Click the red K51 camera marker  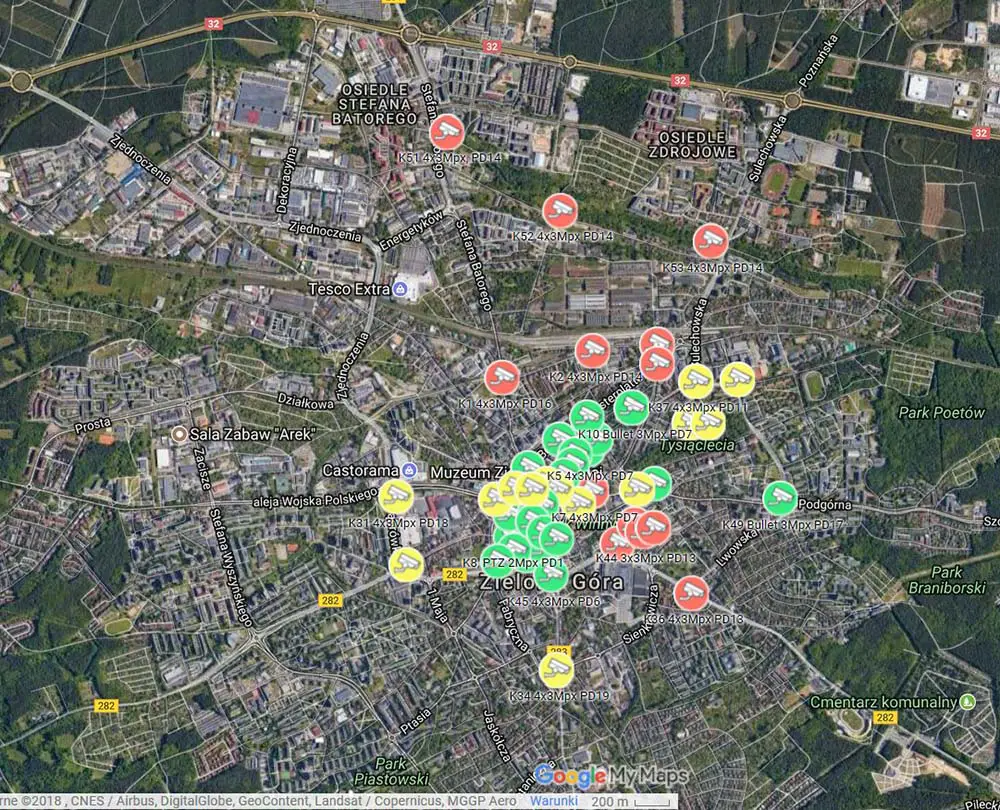447,131
